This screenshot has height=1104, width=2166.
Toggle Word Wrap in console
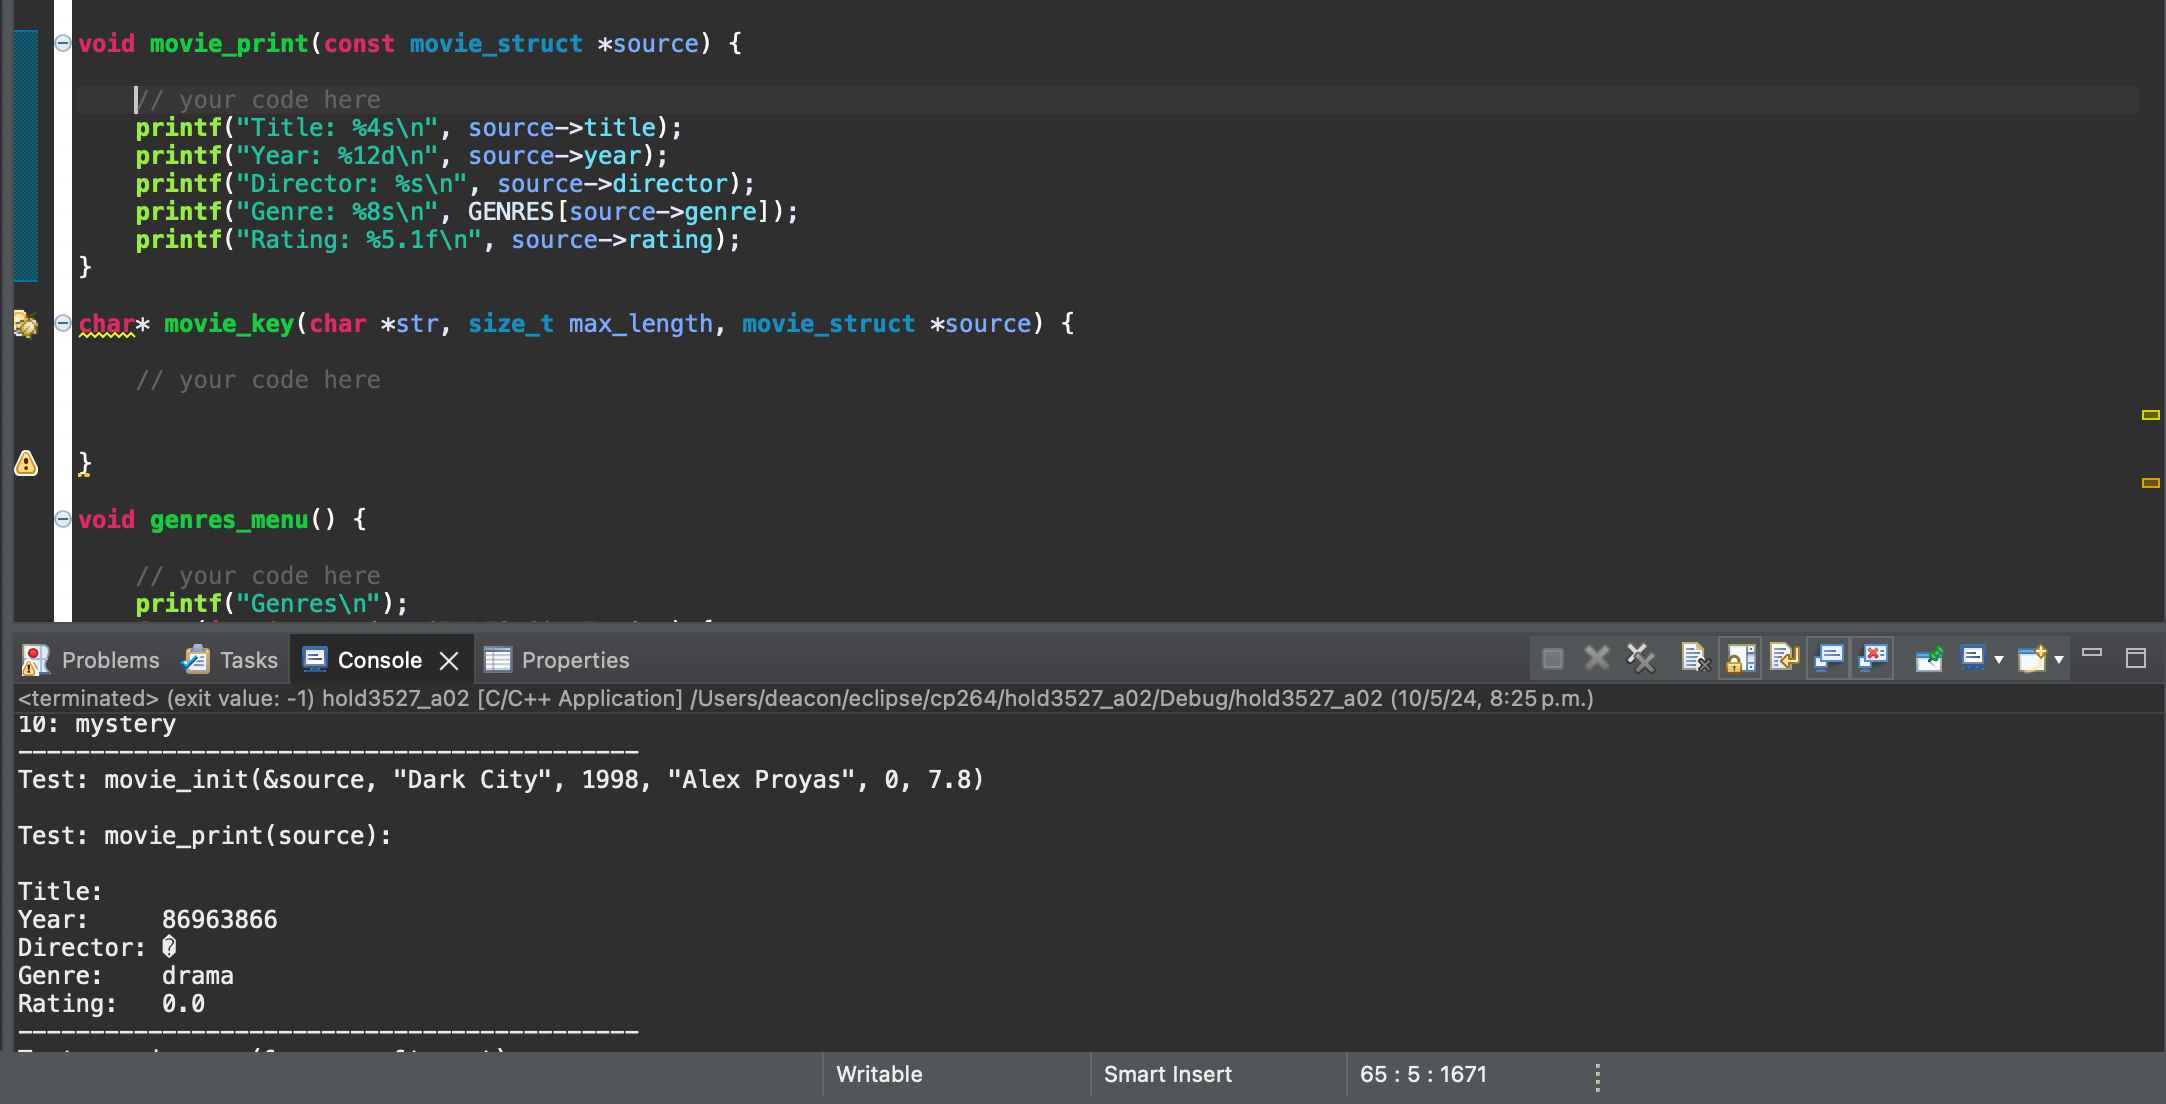1784,658
